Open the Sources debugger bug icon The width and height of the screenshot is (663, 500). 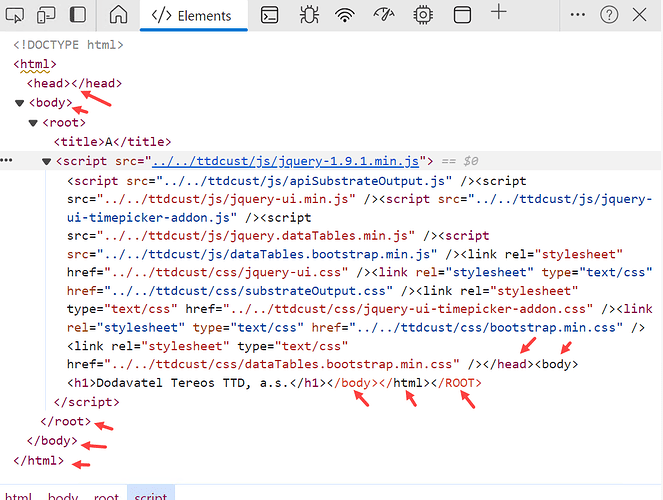[x=309, y=15]
